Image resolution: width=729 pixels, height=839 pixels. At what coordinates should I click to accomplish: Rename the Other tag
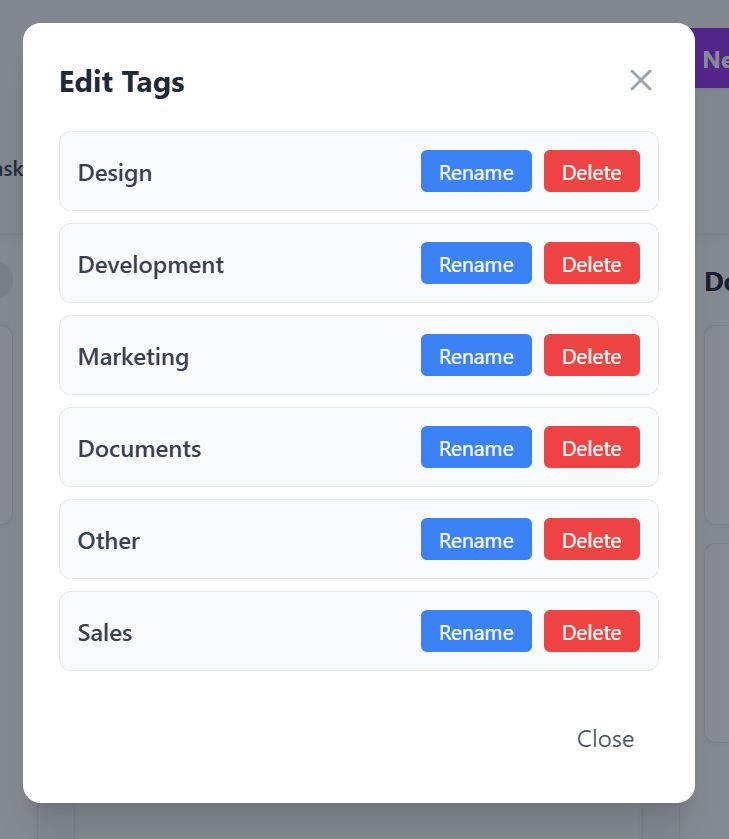pyautogui.click(x=476, y=540)
